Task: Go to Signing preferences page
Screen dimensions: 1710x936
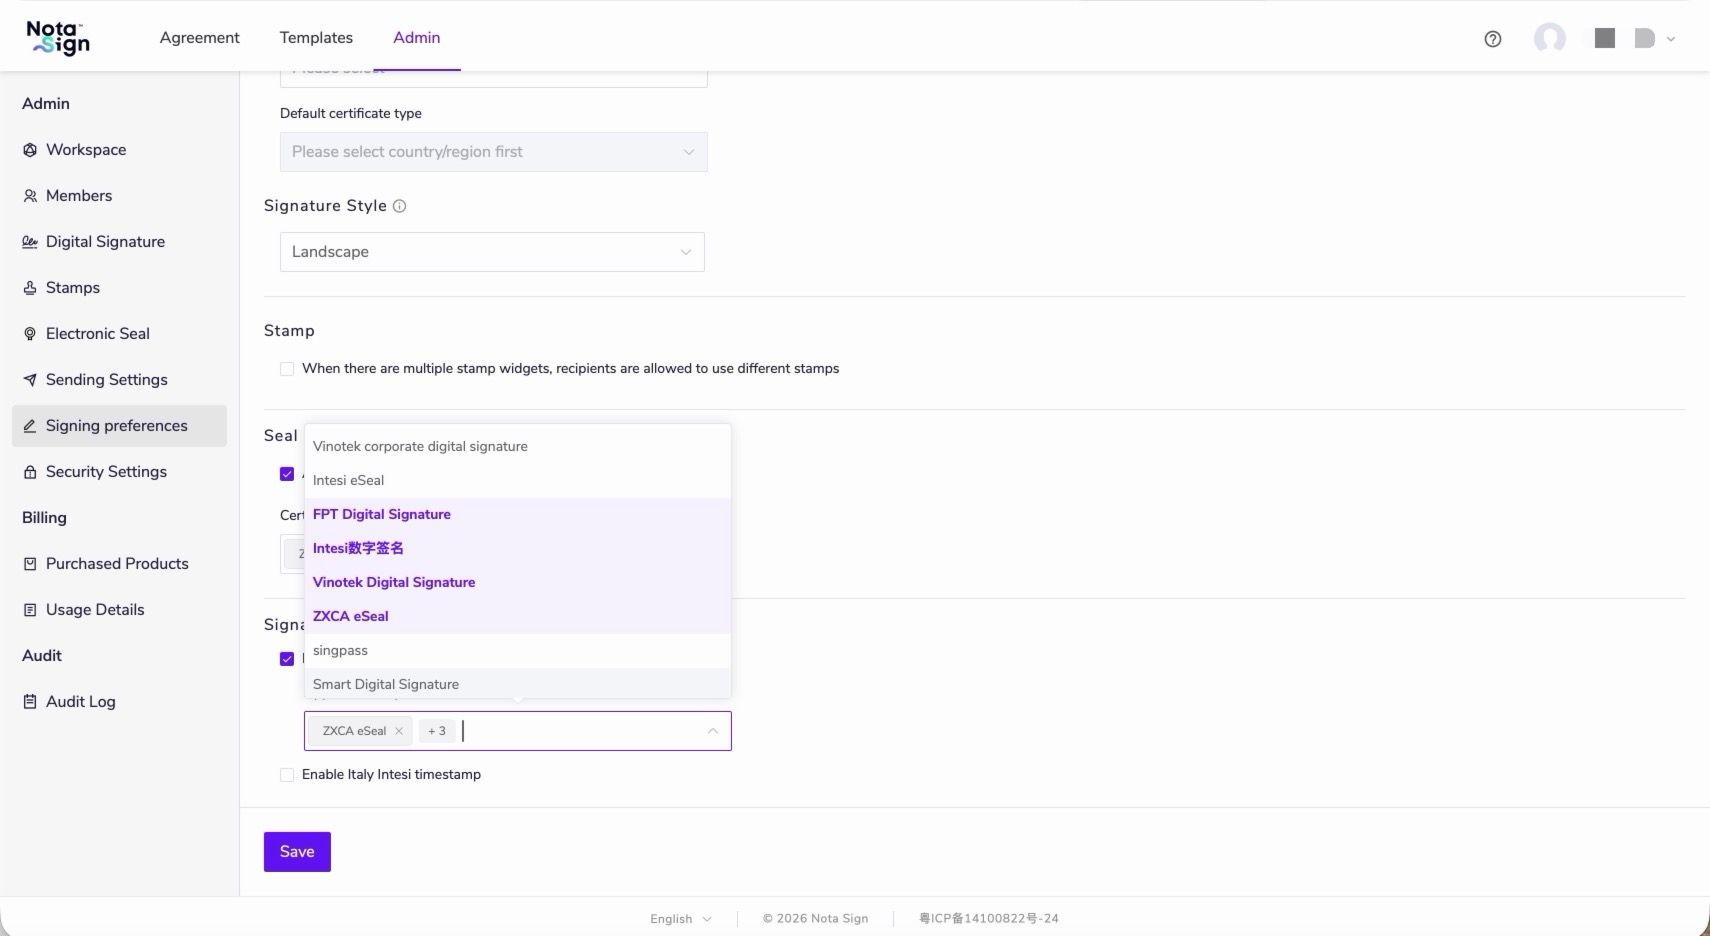Action: click(119, 426)
